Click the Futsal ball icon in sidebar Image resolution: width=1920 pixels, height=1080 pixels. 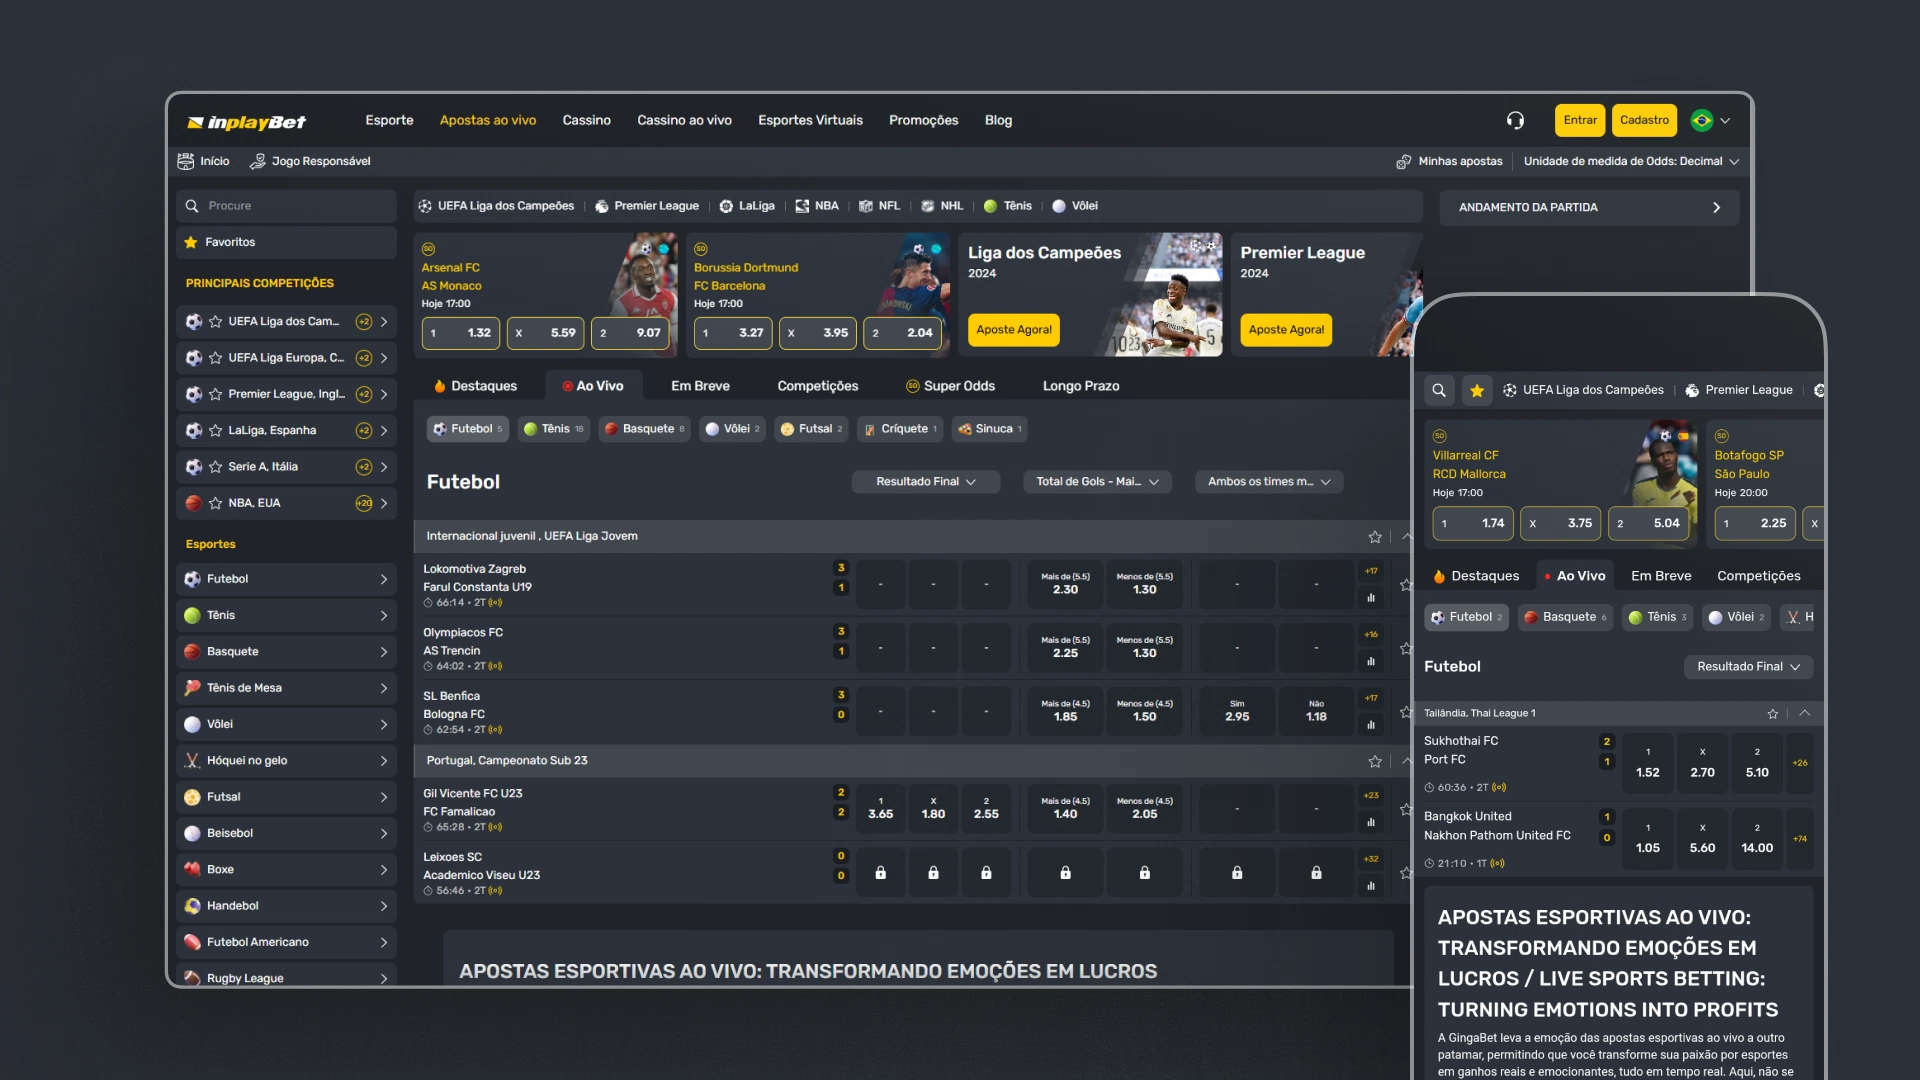193,797
